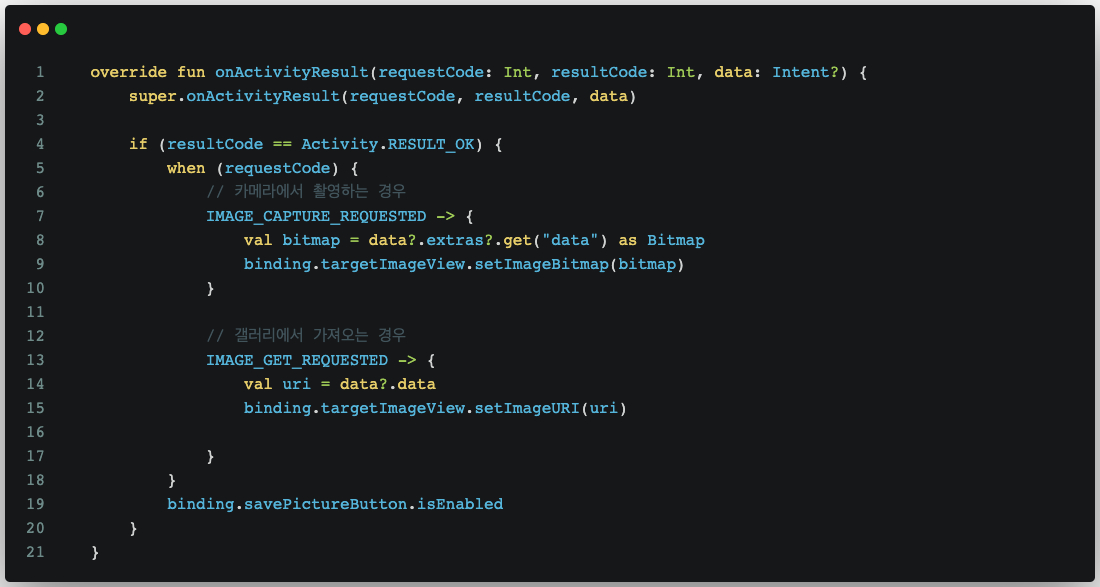Click the 'RESULT_OK' constant
Viewport: 1100px width, 587px height.
(x=431, y=144)
